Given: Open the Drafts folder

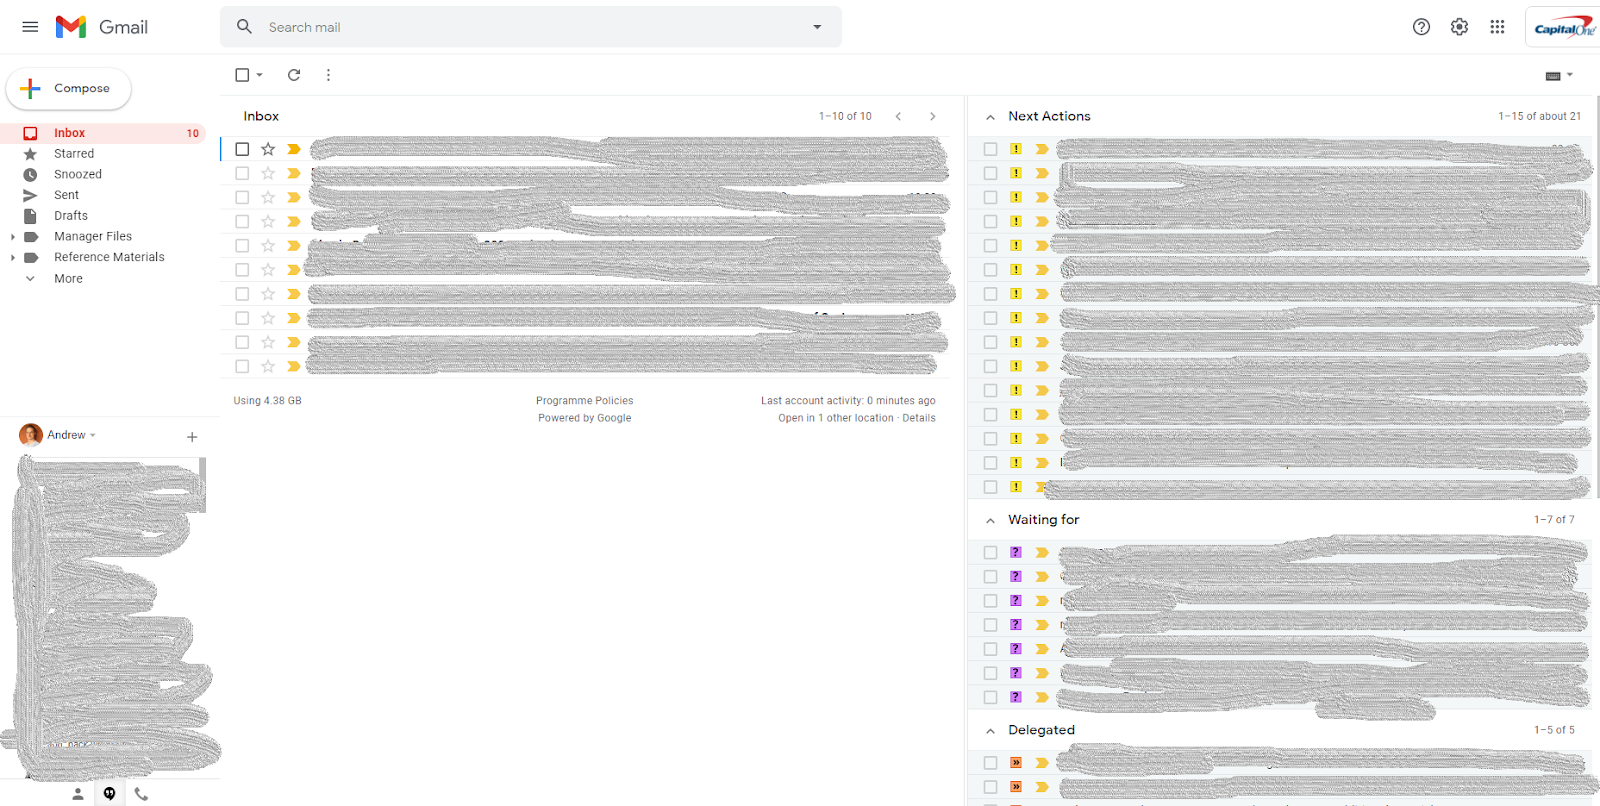Looking at the screenshot, I should click(71, 216).
